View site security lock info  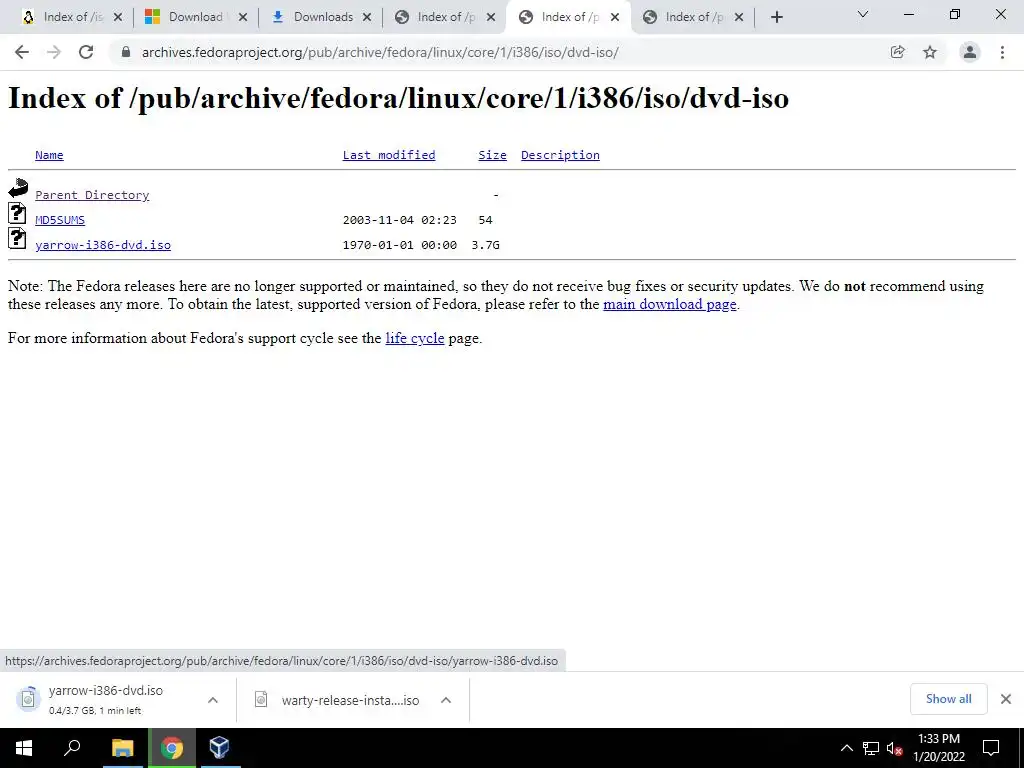pyautogui.click(x=126, y=52)
